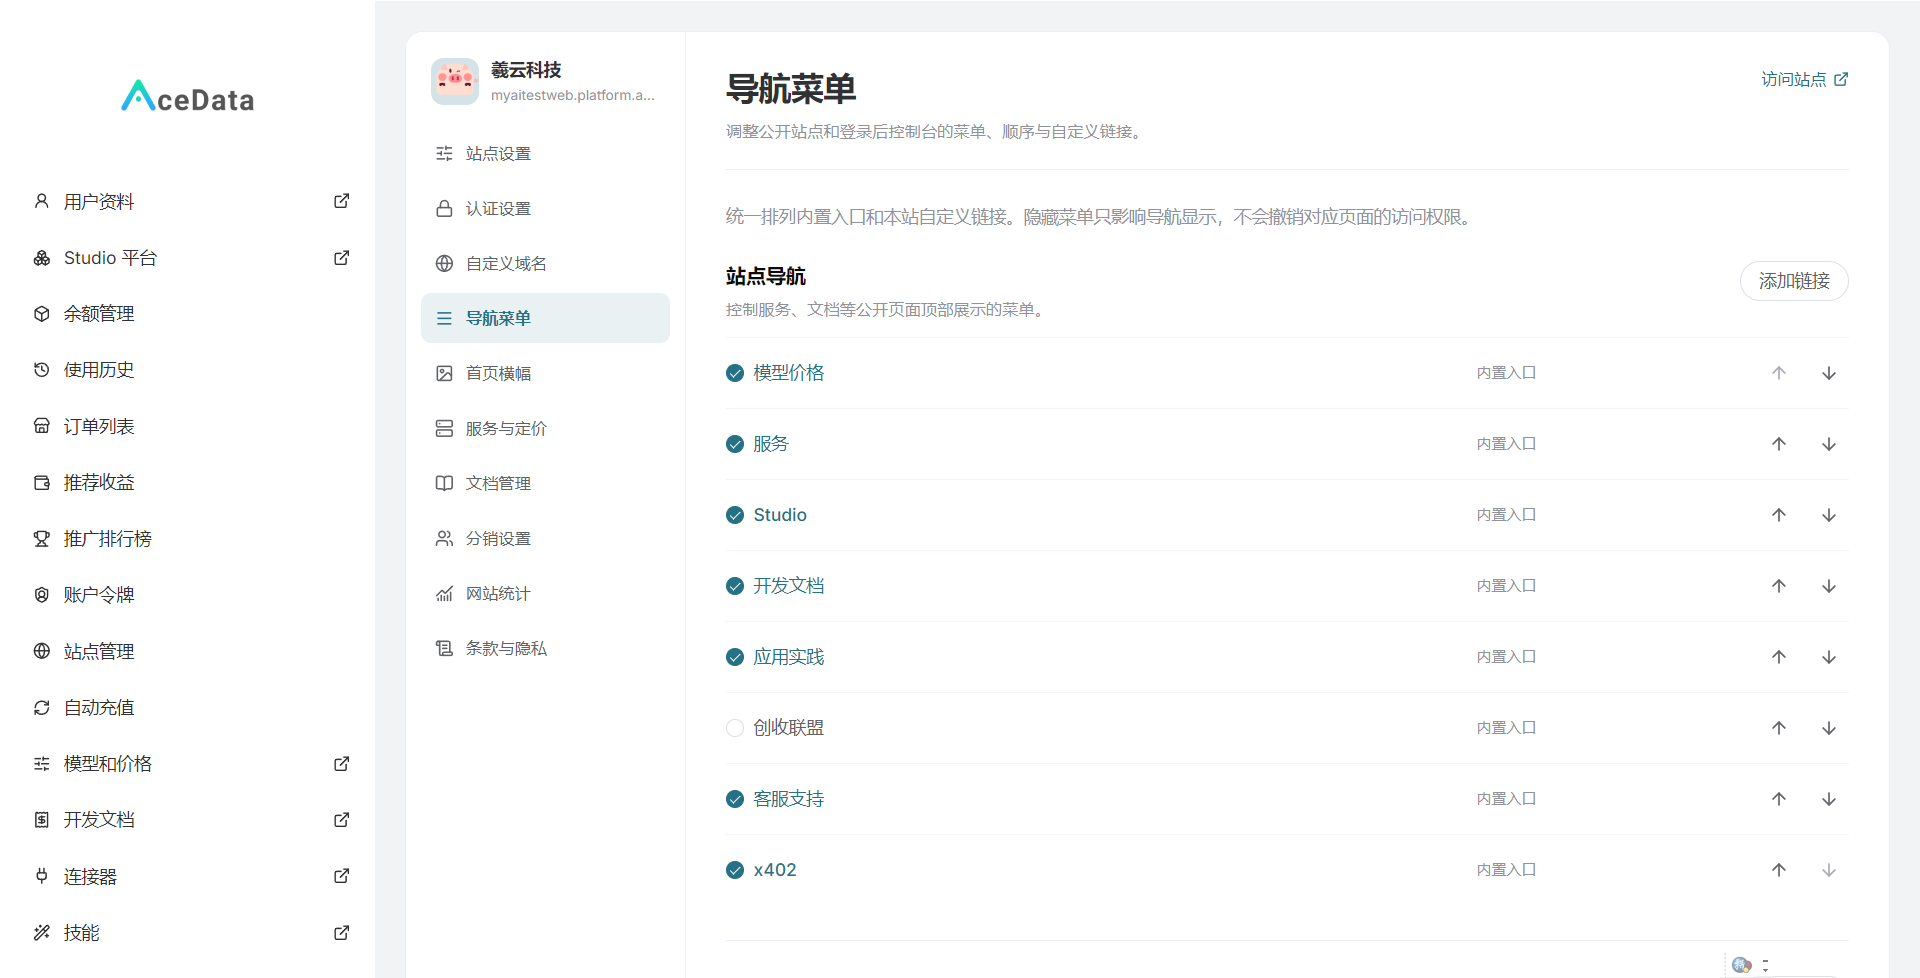Move Studio row down one position
Viewport: 1920px width, 978px height.
tap(1829, 515)
